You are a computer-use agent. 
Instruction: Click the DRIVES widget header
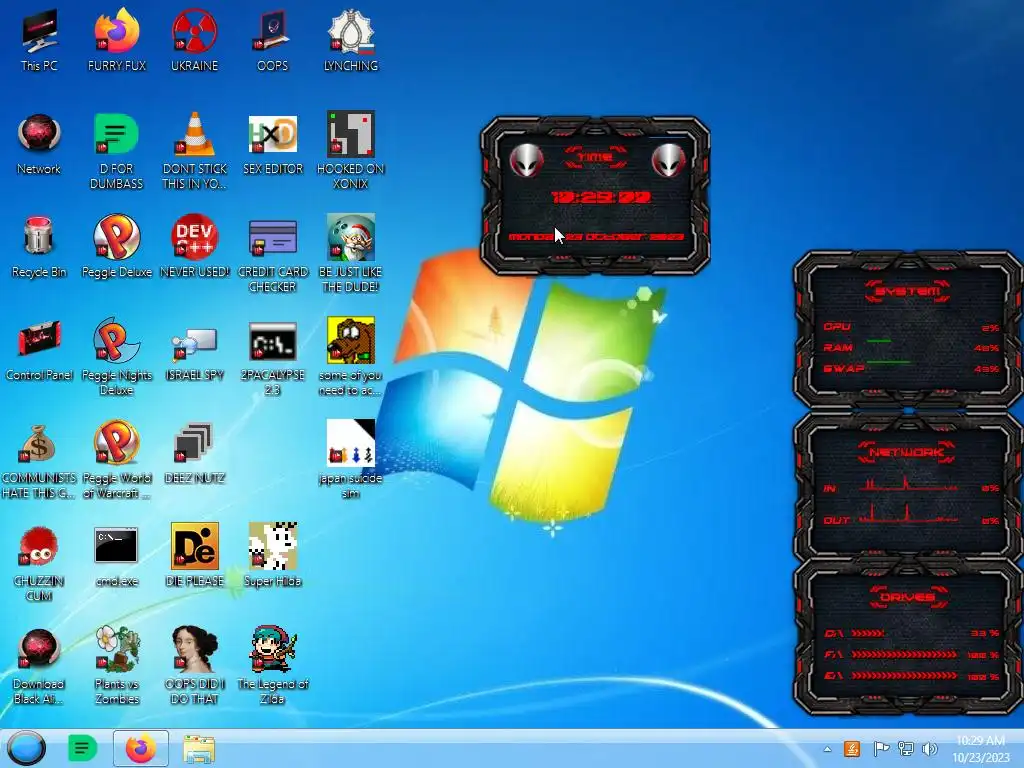[908, 596]
